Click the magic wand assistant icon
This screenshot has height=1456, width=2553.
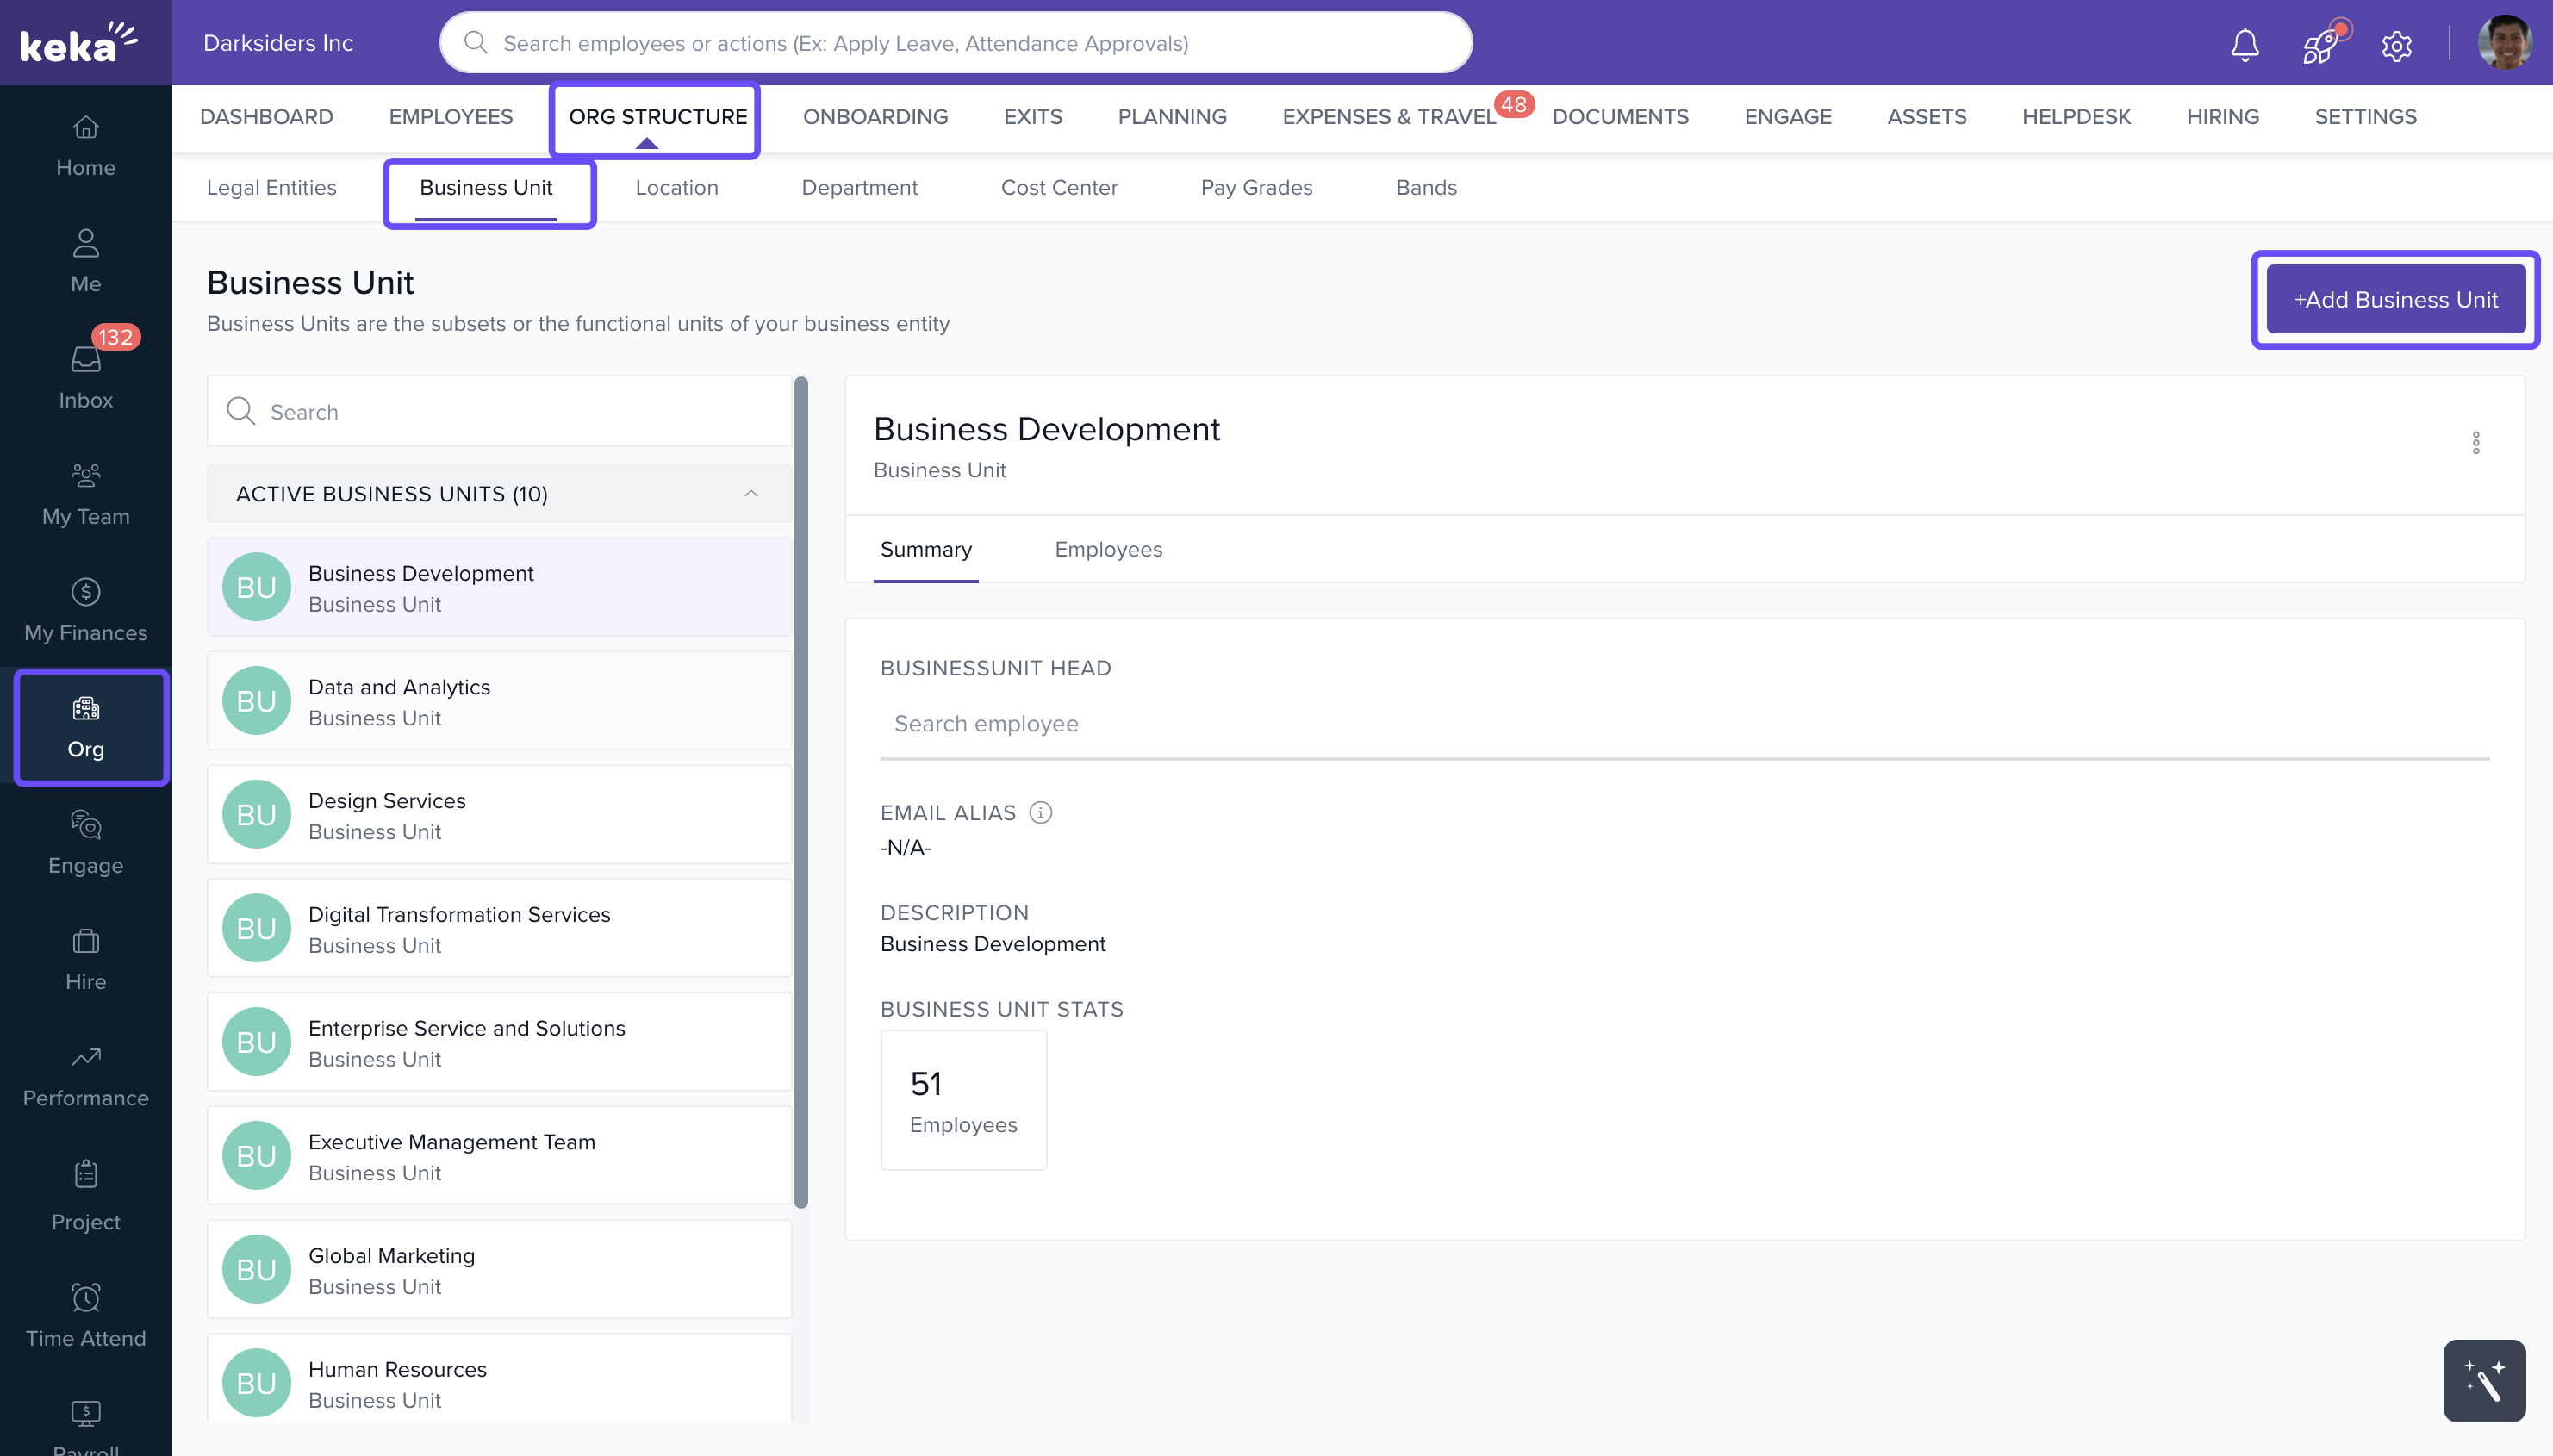click(2483, 1380)
